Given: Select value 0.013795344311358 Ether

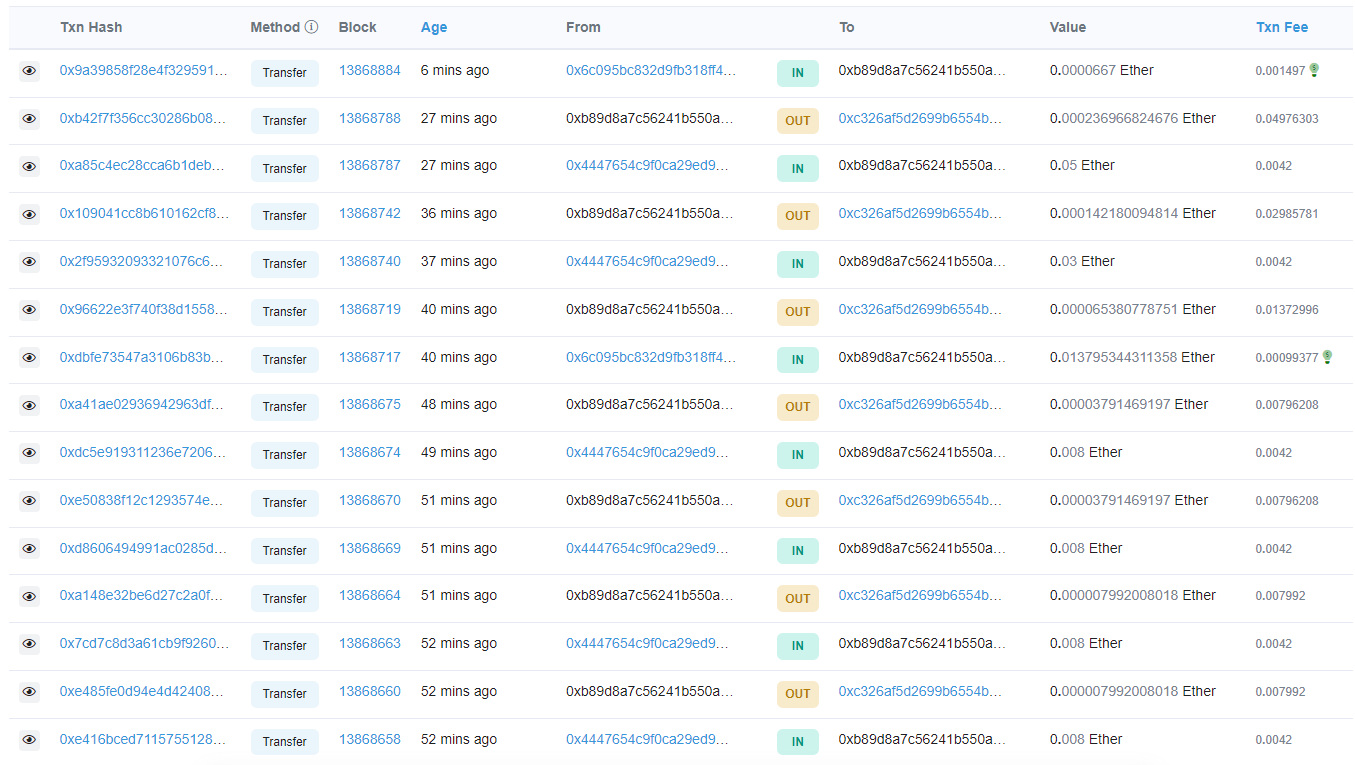Looking at the screenshot, I should pos(1133,357).
